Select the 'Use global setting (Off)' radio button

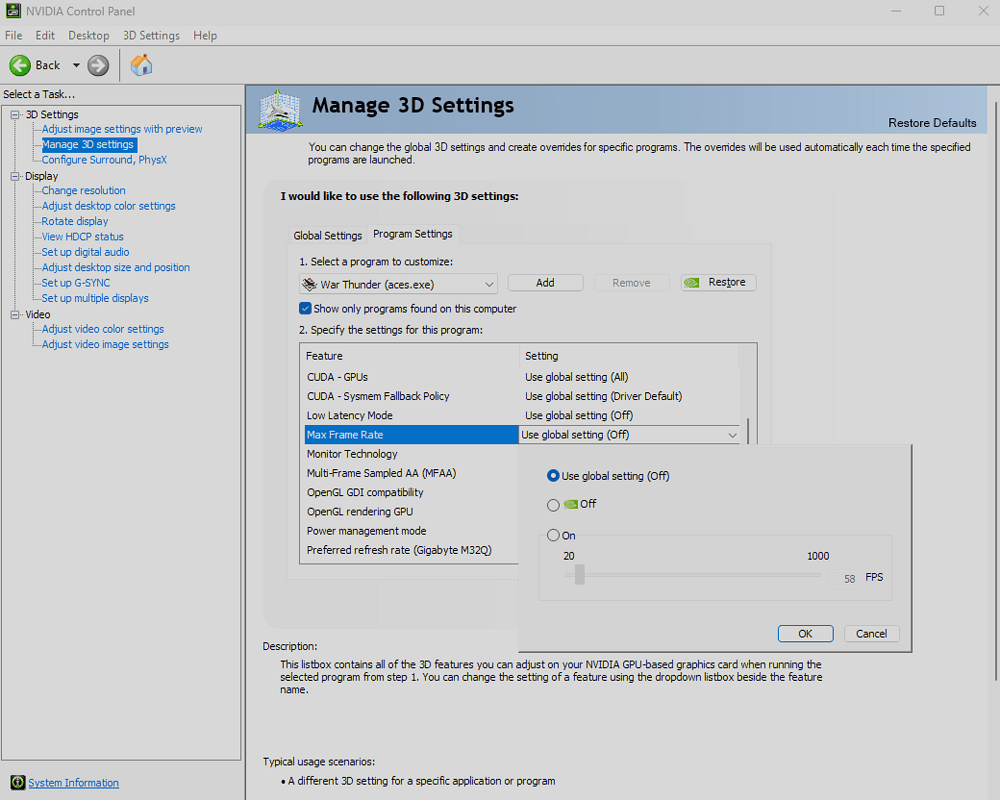click(553, 476)
